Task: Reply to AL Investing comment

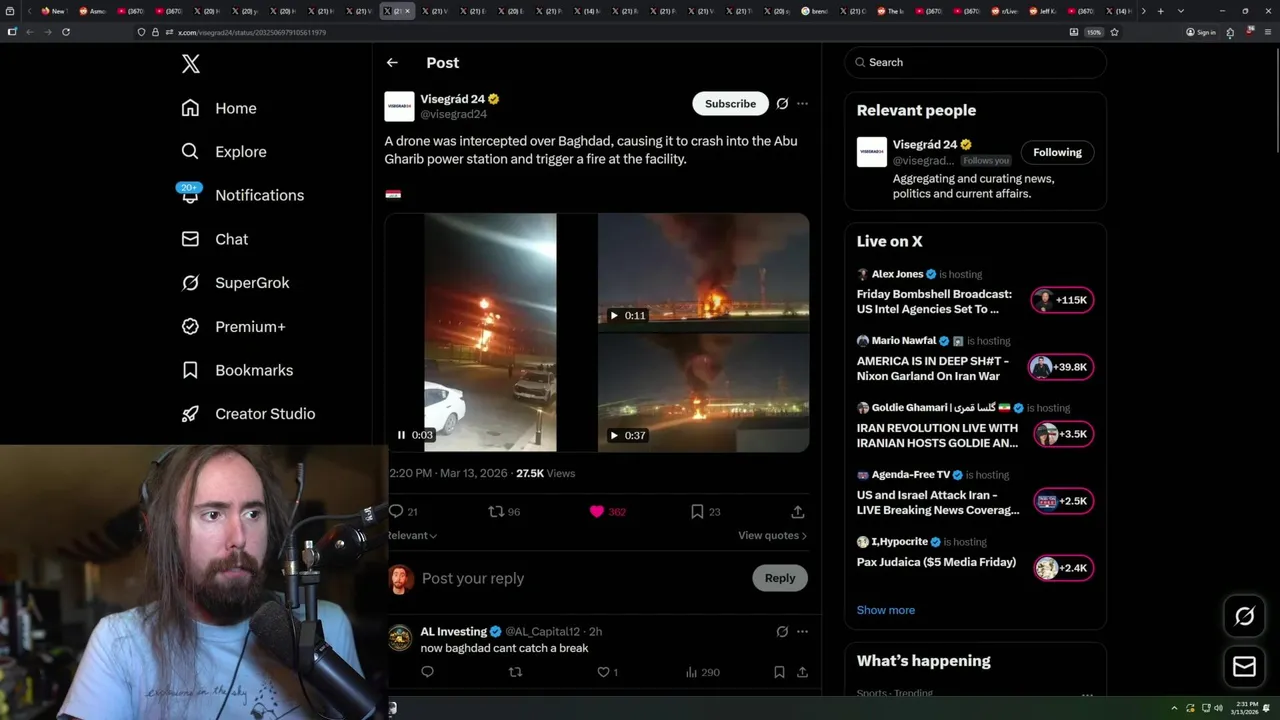Action: [427, 672]
